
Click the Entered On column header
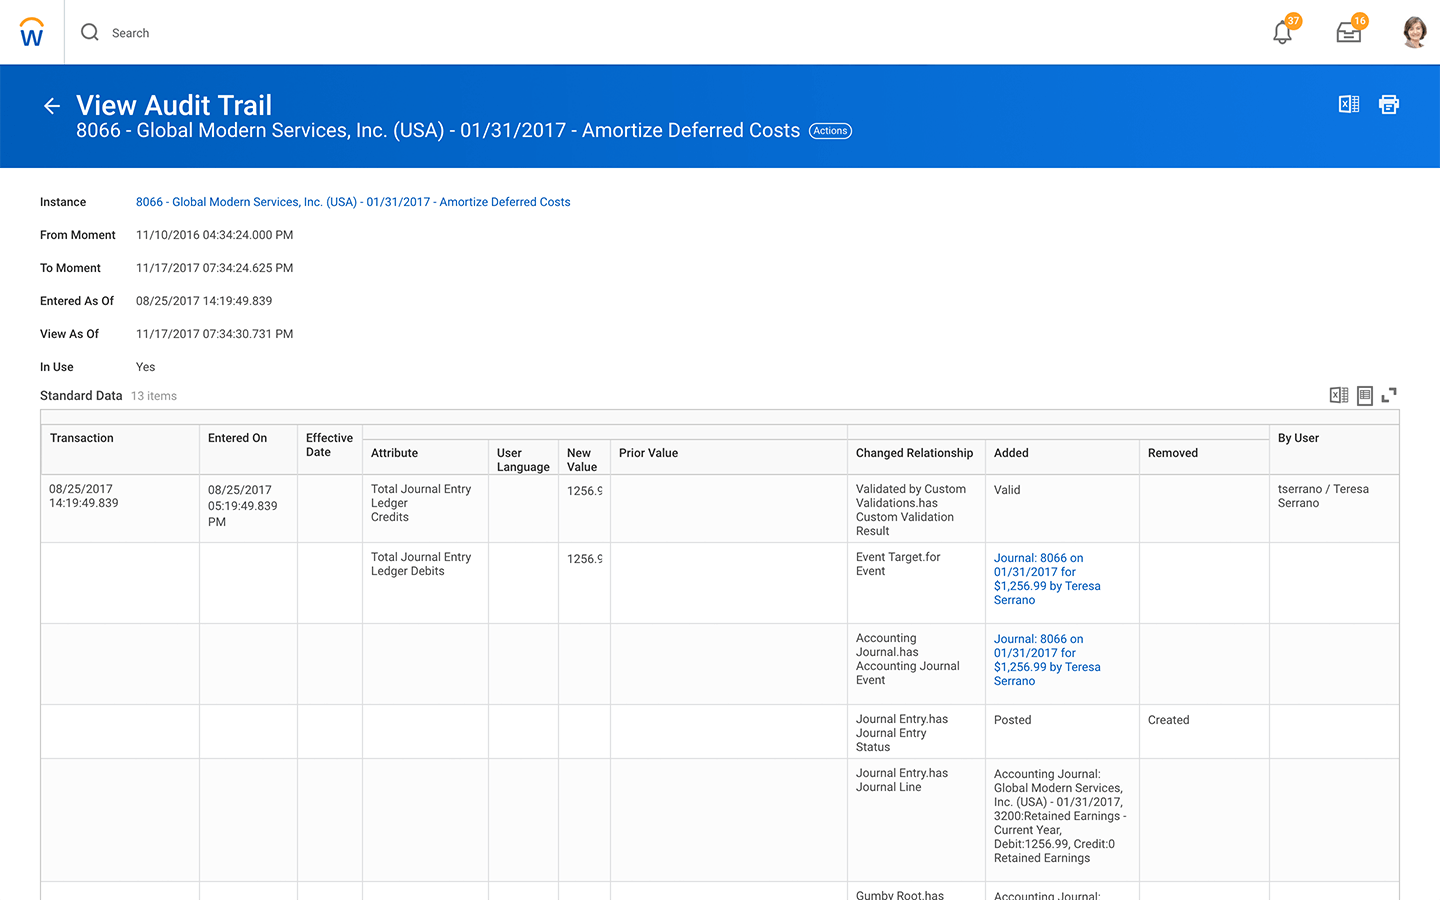point(237,438)
